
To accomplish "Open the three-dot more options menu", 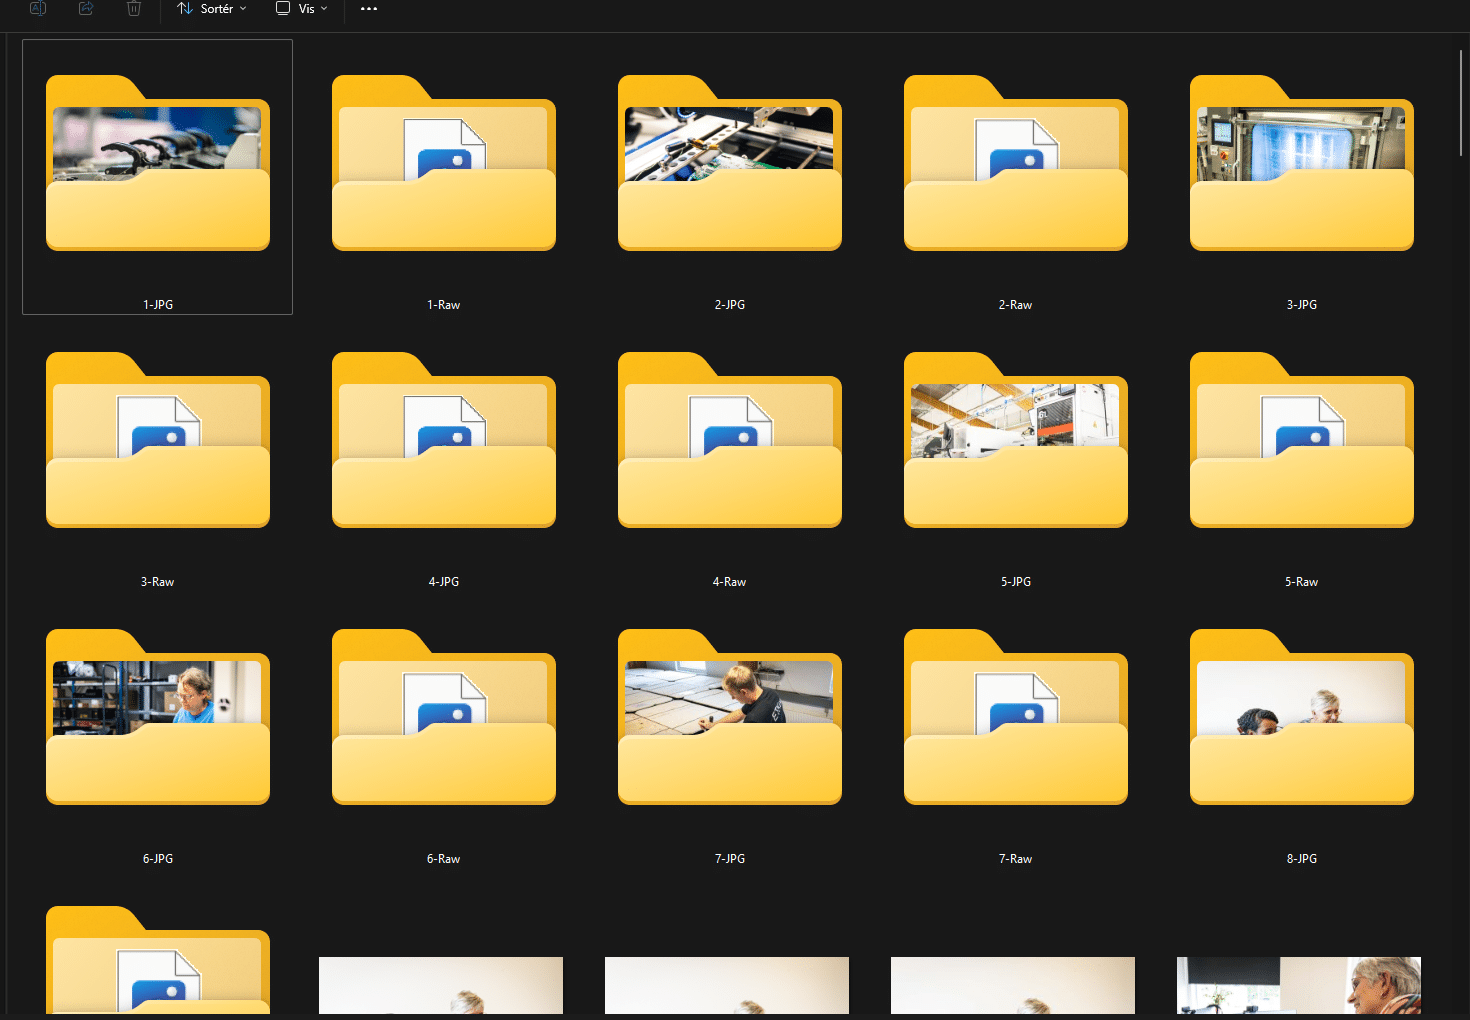I will pos(369,8).
